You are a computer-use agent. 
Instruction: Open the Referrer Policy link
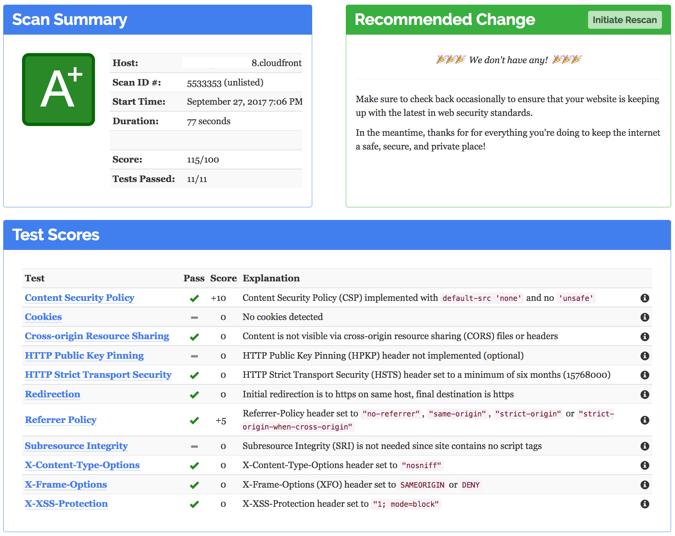coord(61,420)
